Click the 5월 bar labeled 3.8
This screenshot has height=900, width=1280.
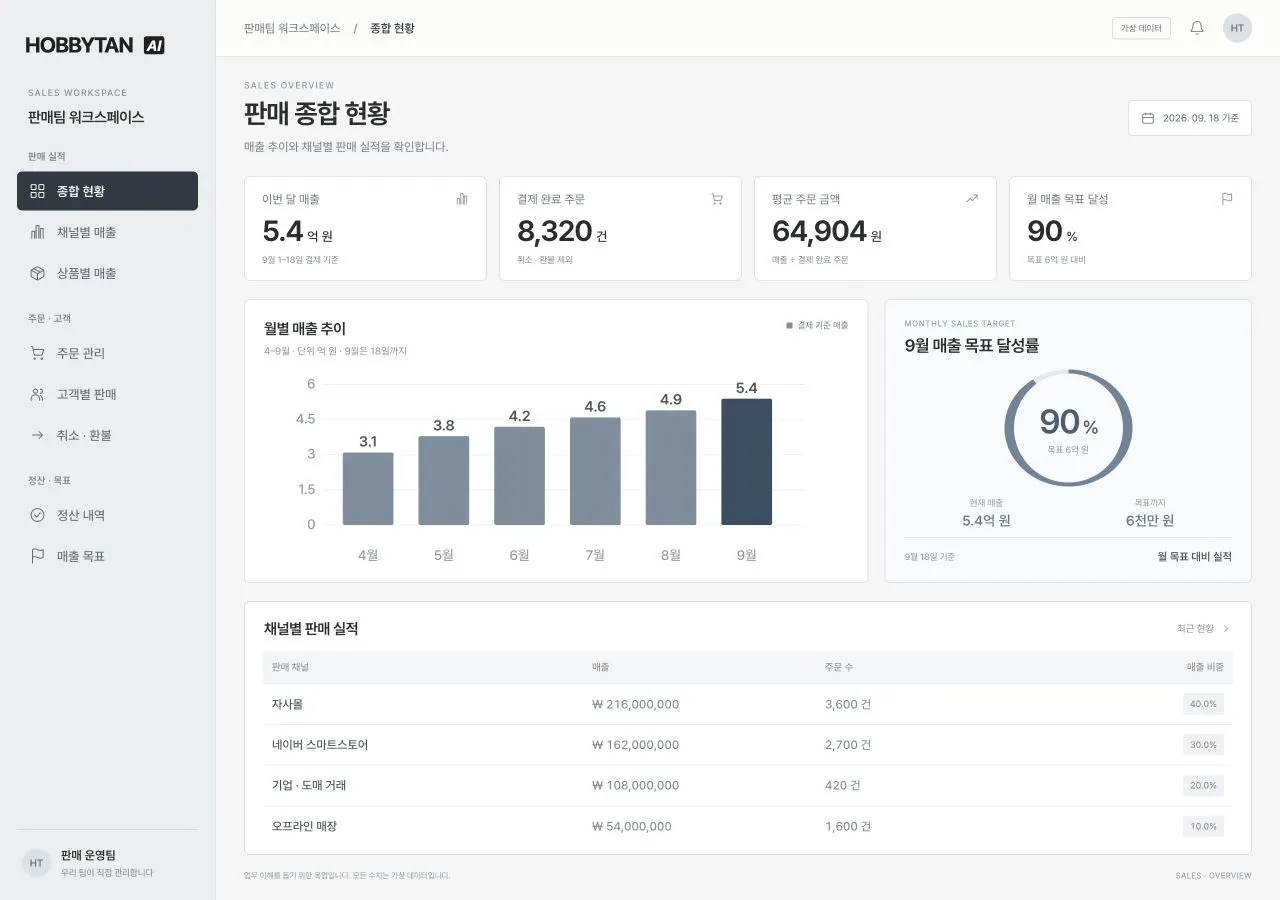pos(443,480)
